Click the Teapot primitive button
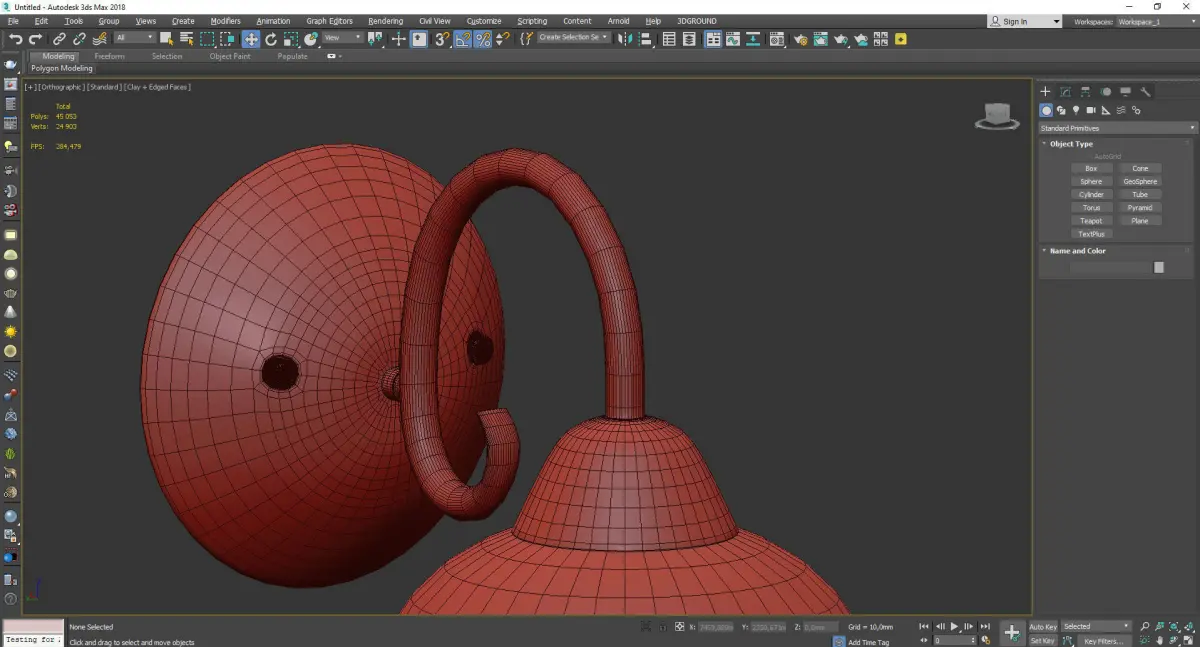 (x=1091, y=221)
